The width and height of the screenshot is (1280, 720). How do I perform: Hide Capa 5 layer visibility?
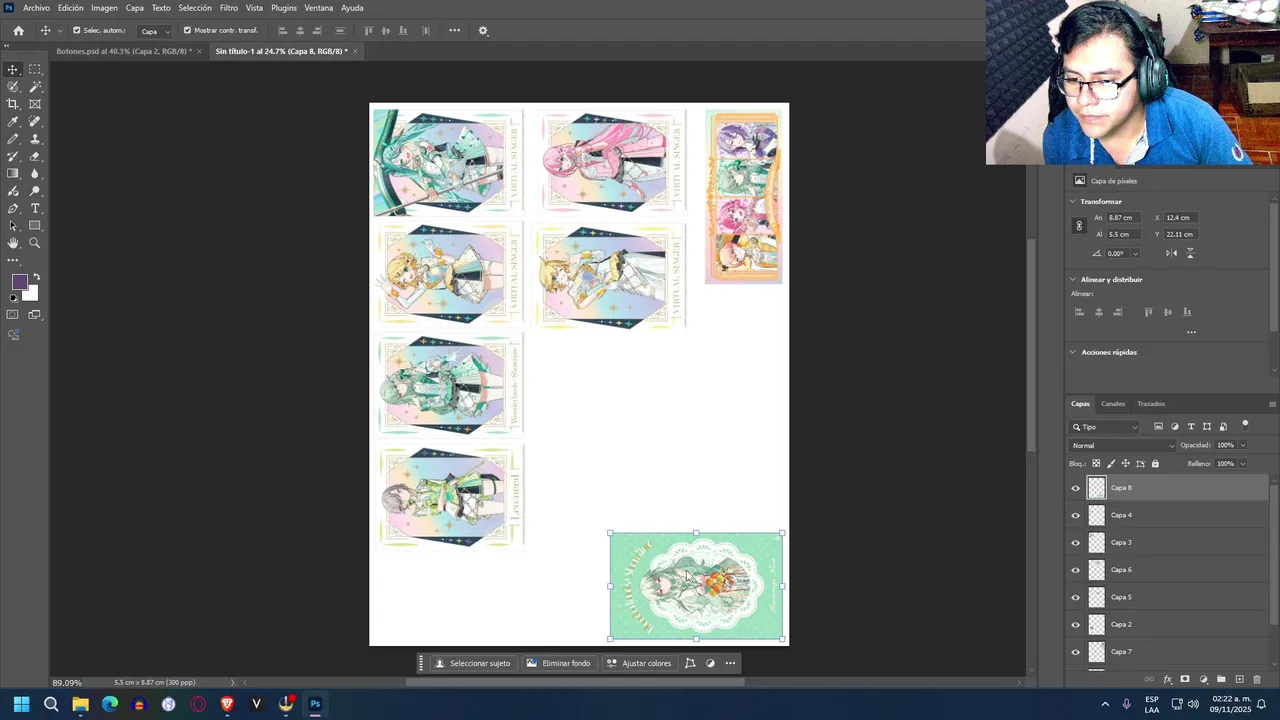(x=1076, y=598)
